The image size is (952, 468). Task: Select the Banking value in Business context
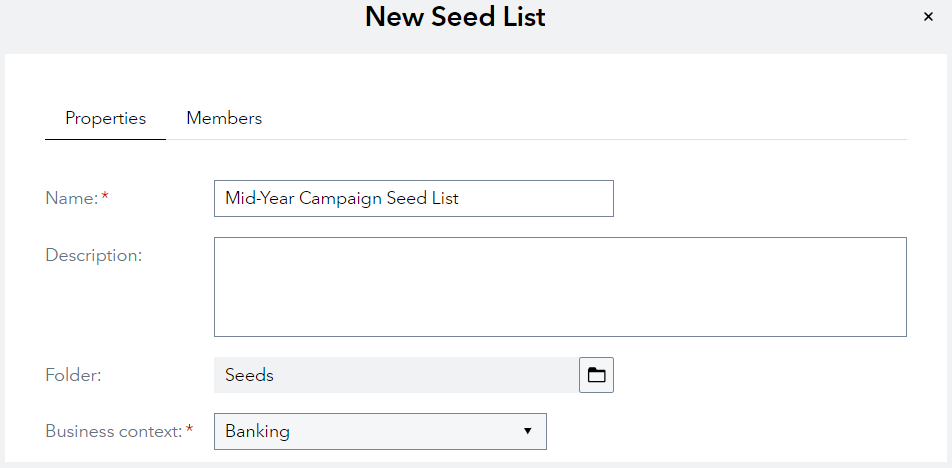pos(258,432)
